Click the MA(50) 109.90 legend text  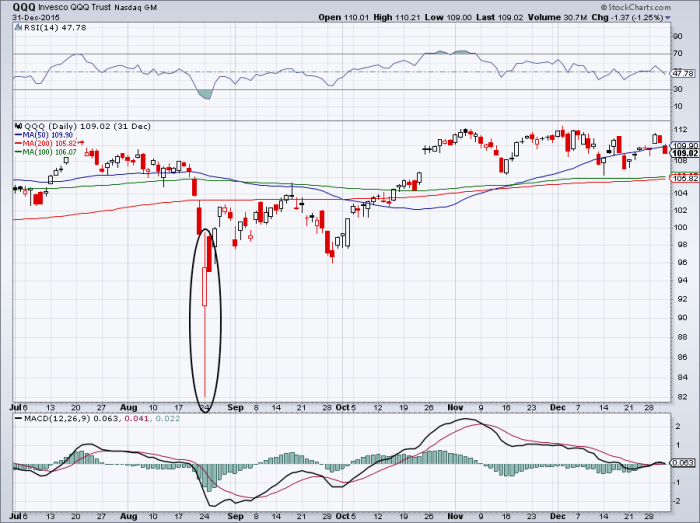pyautogui.click(x=47, y=135)
